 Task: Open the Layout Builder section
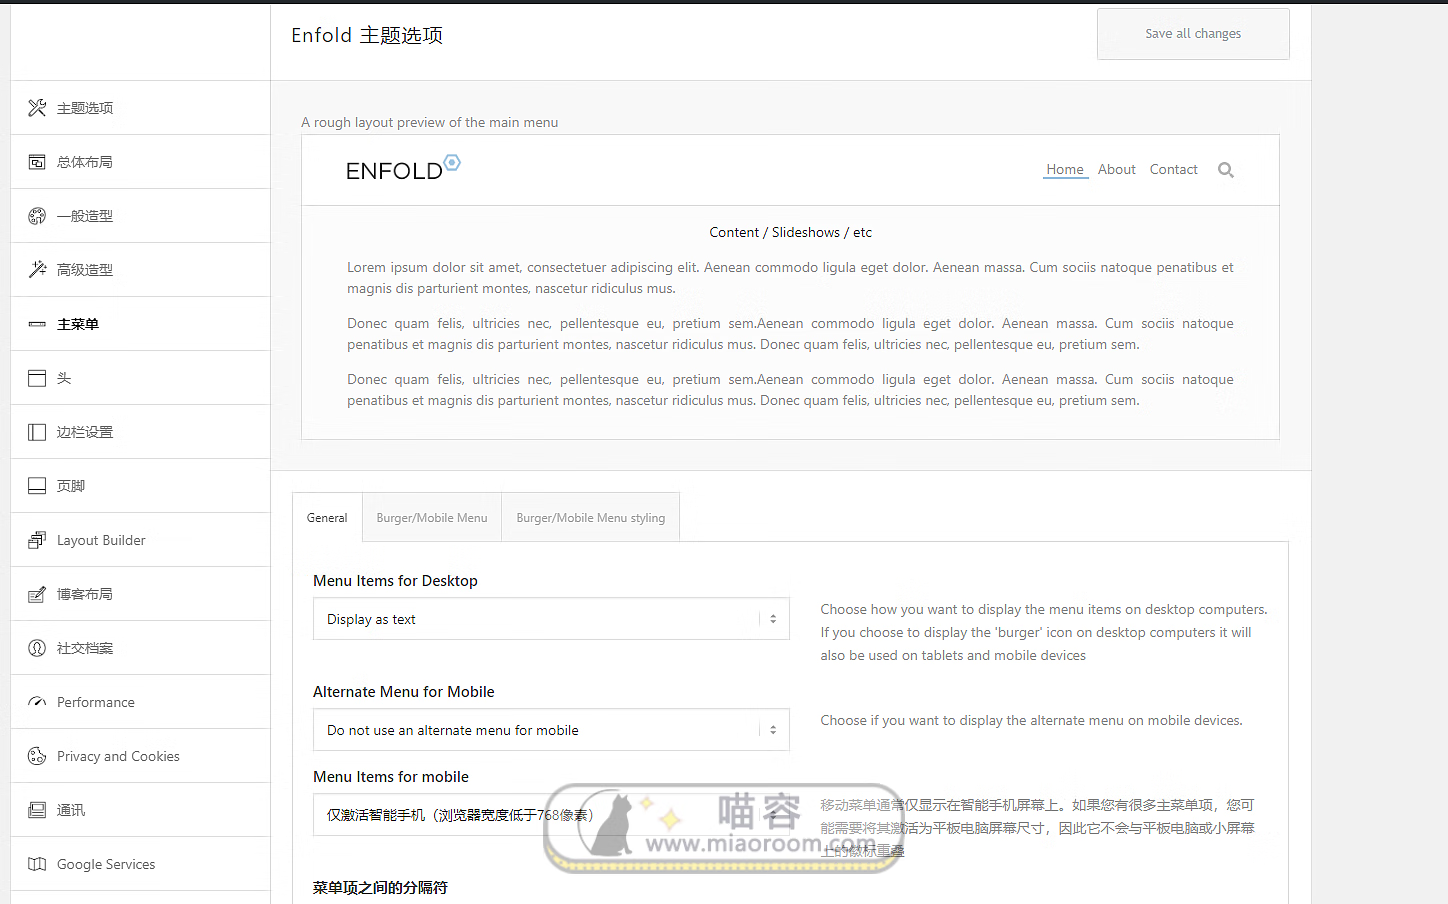(x=140, y=540)
